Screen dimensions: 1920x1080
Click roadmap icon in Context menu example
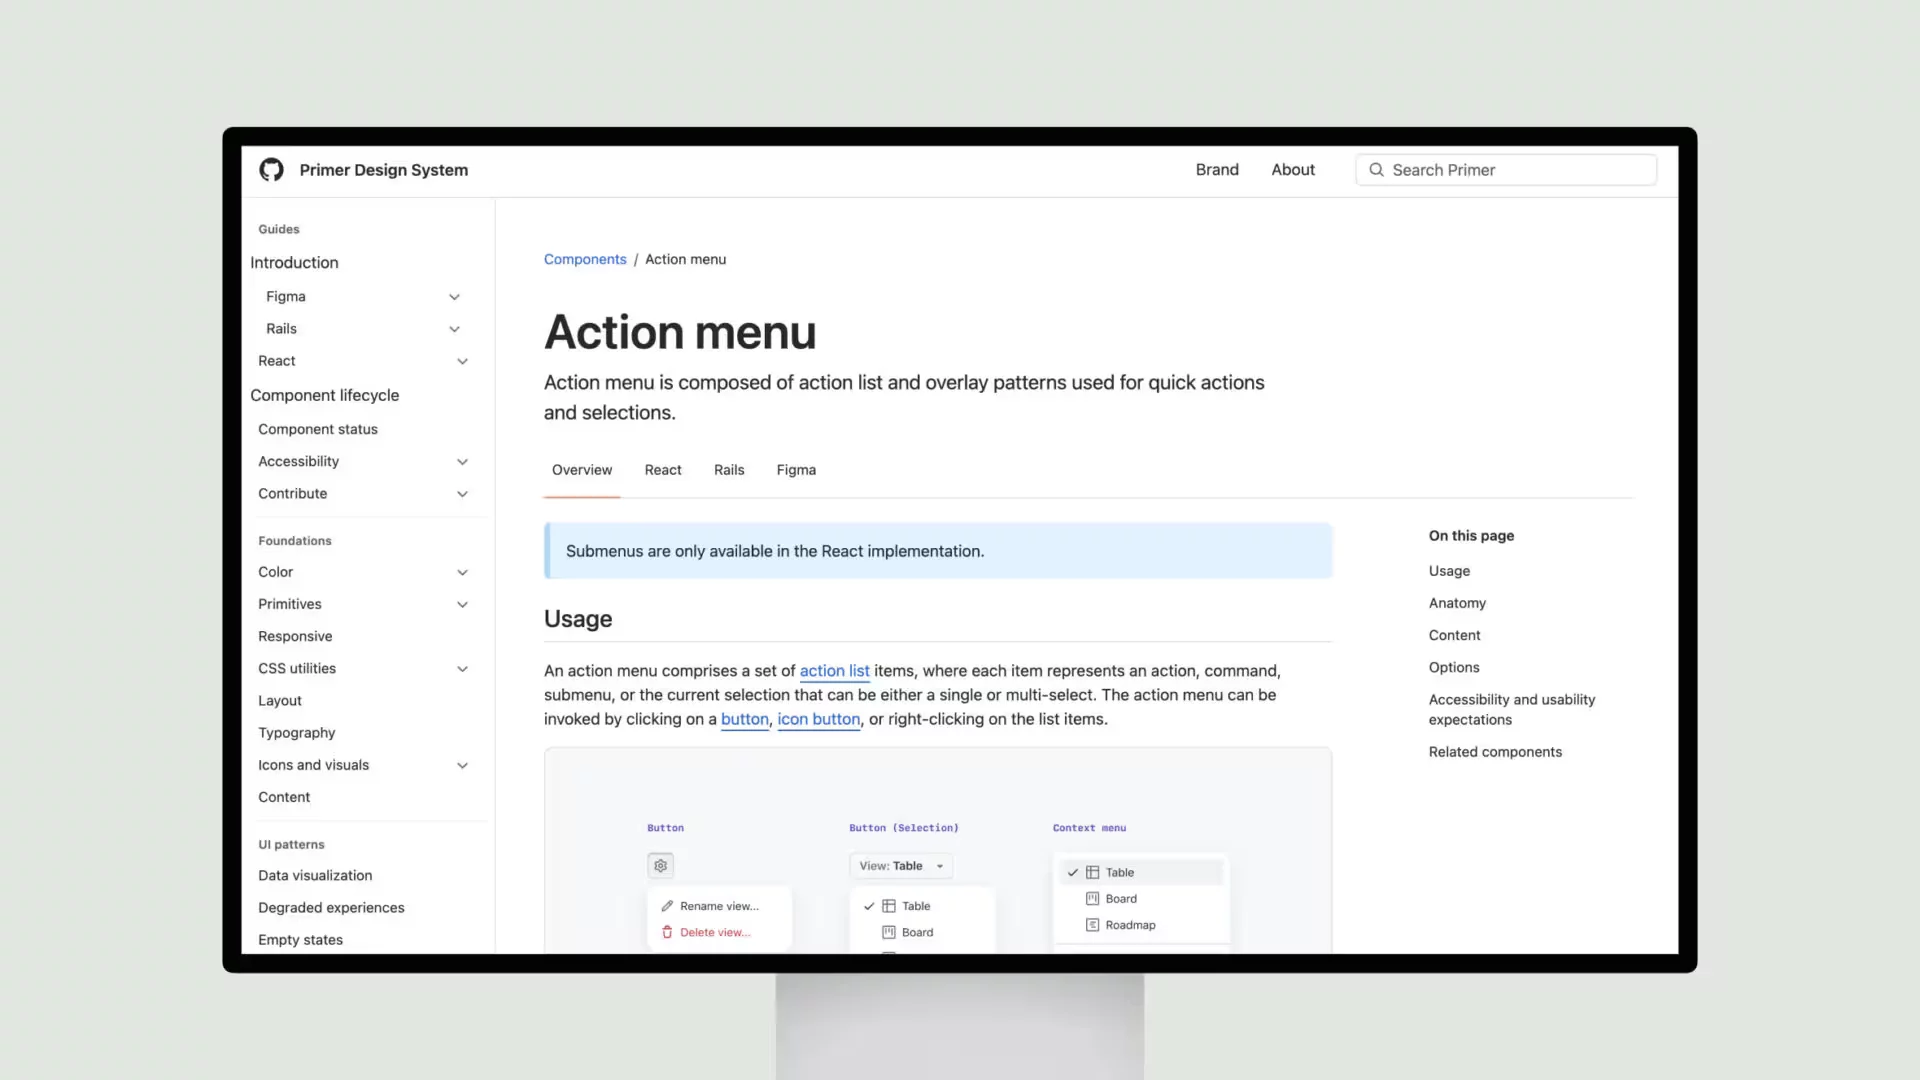tap(1093, 925)
